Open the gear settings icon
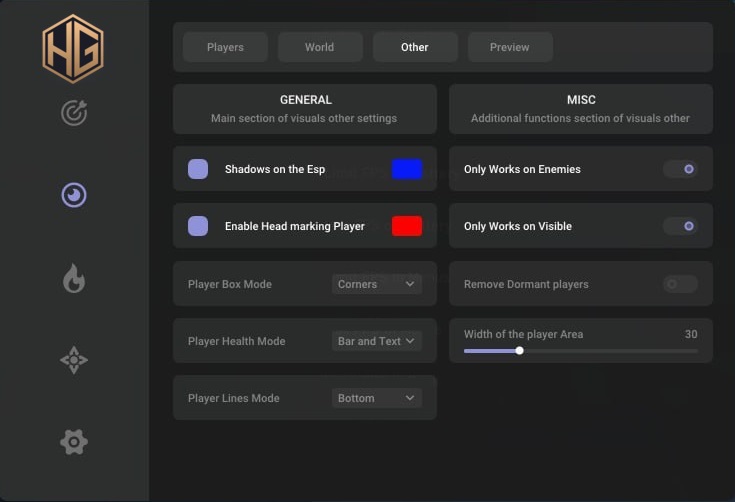 pyautogui.click(x=74, y=441)
